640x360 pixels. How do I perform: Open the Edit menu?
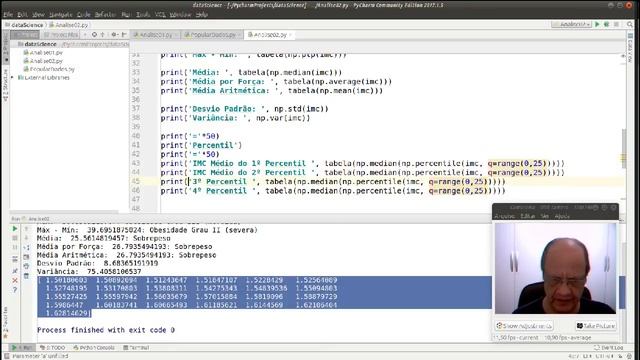[x=22, y=14]
